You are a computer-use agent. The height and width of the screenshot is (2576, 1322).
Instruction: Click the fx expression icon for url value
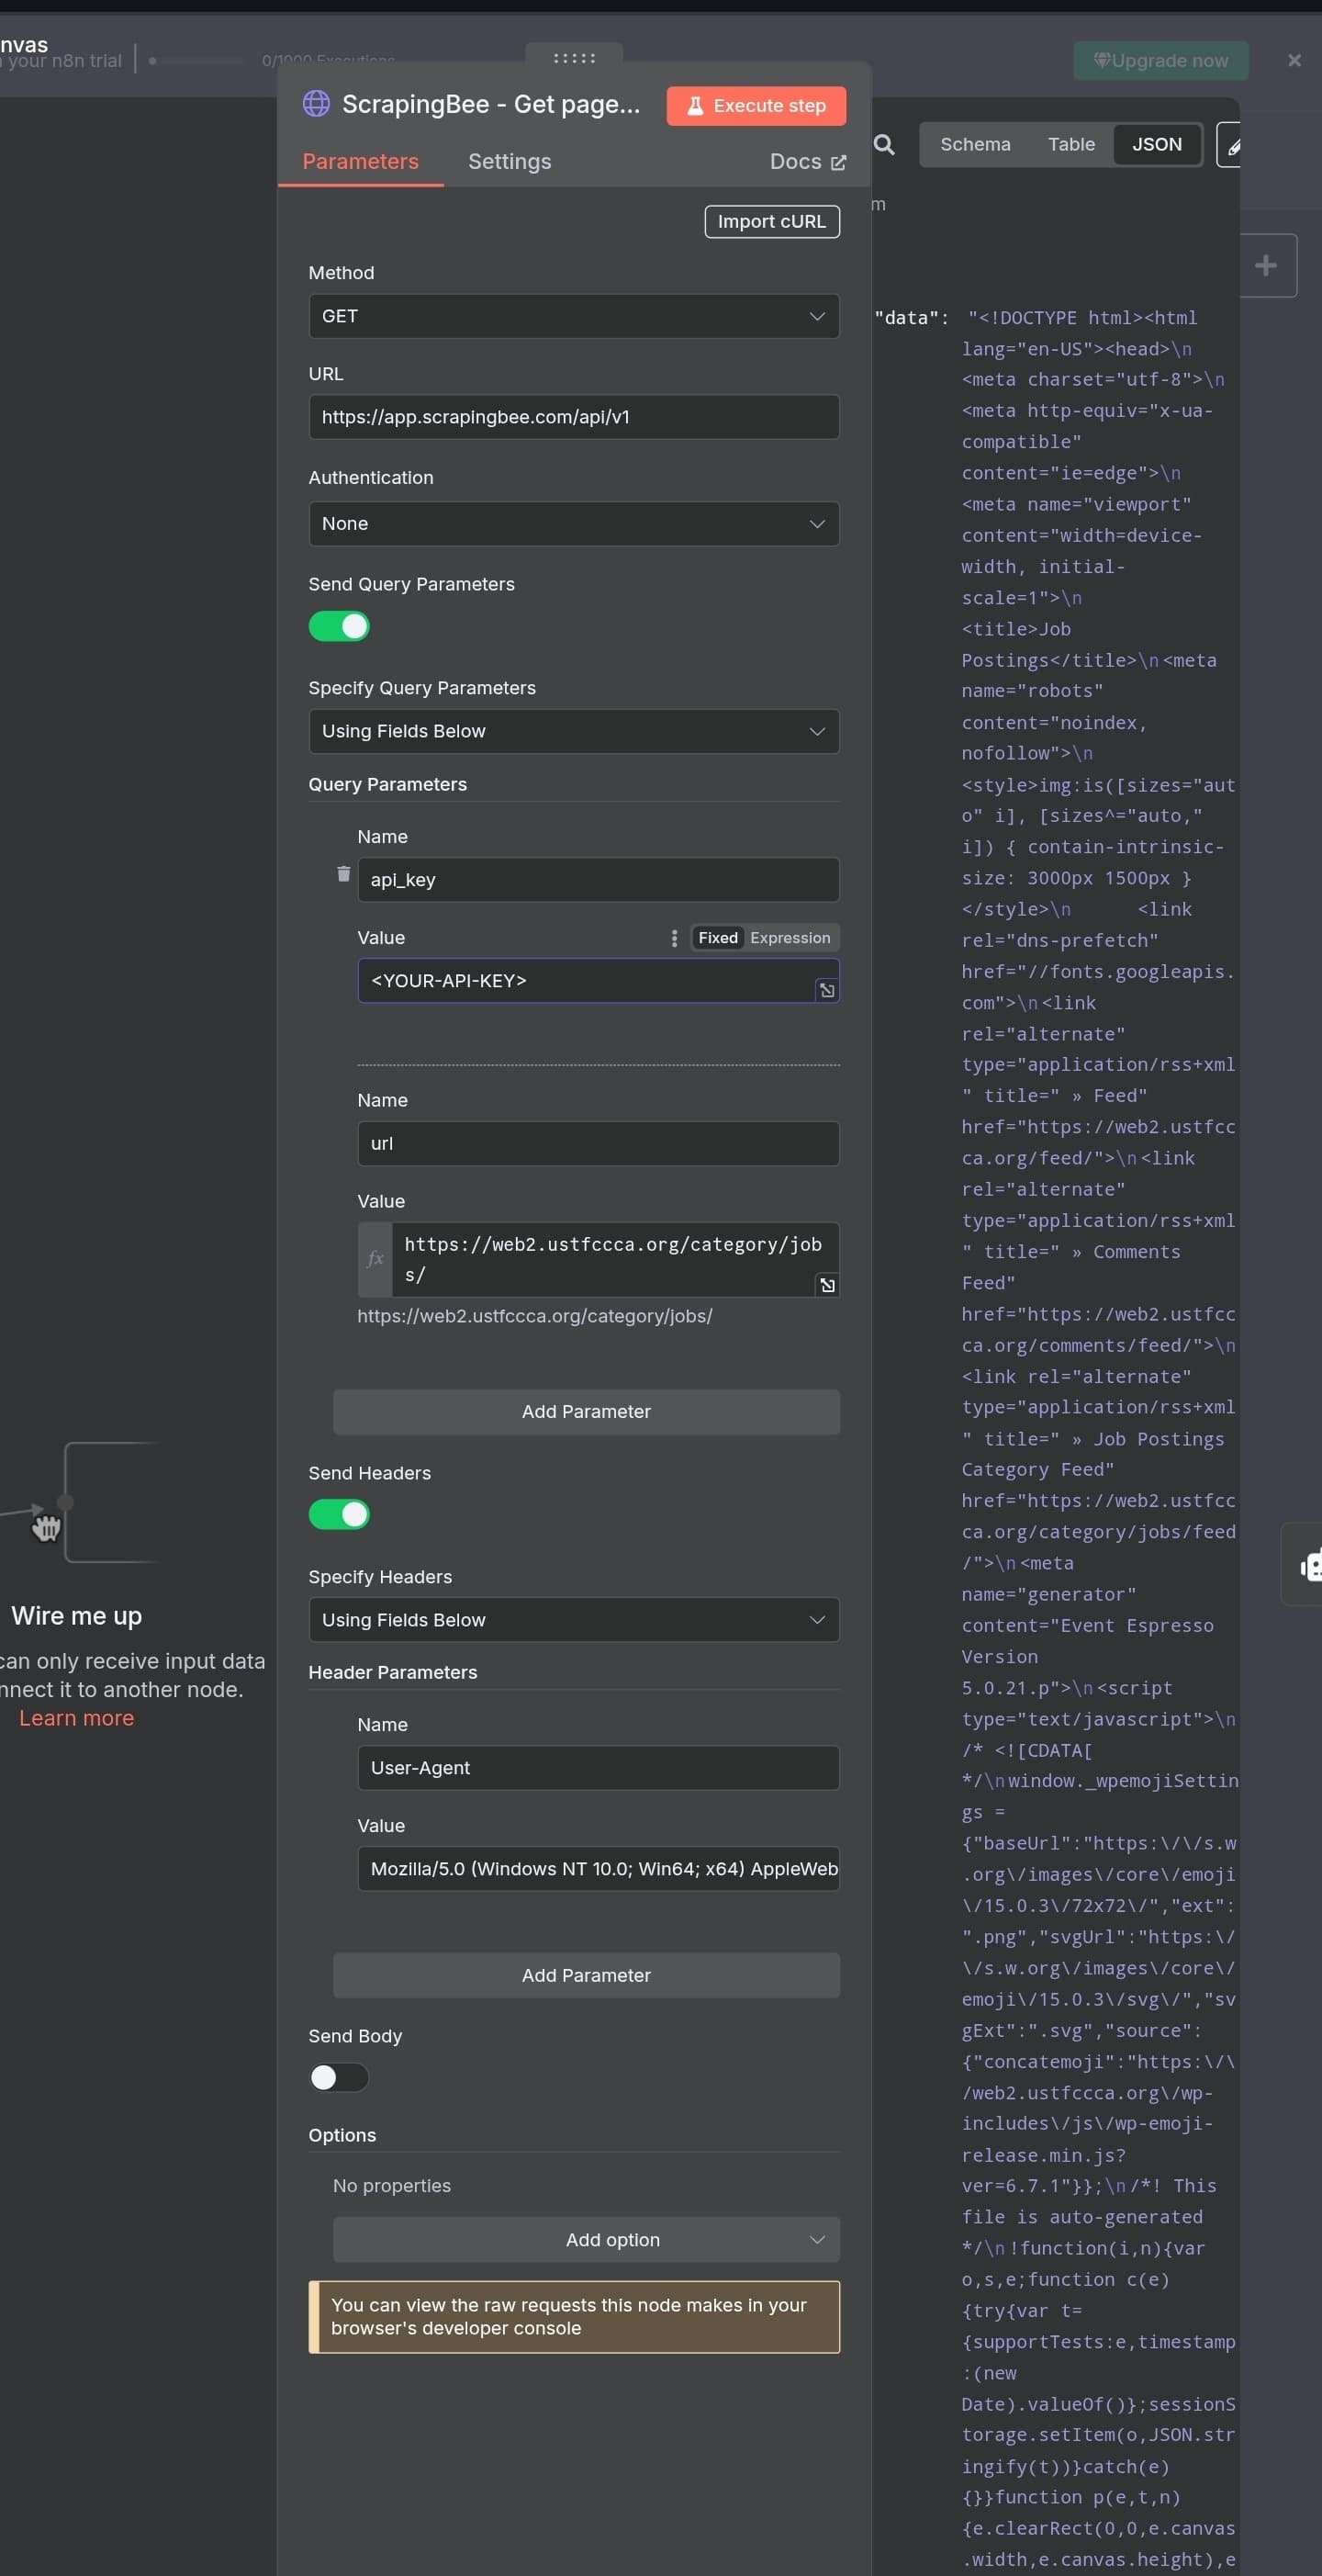pyautogui.click(x=375, y=1258)
